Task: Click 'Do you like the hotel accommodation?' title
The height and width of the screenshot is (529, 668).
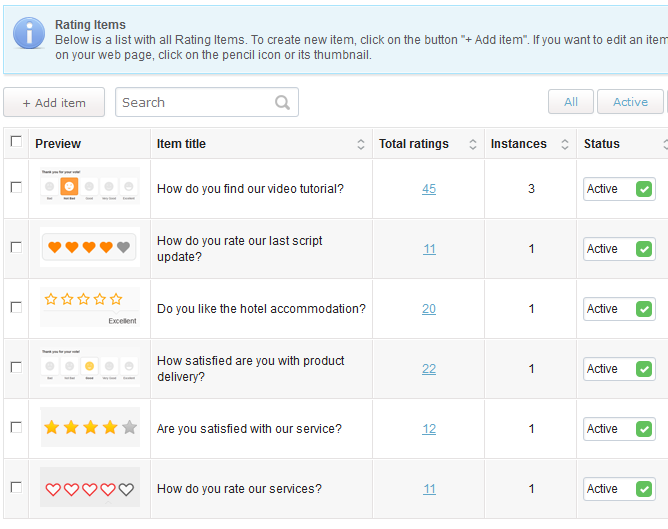Action: [261, 309]
